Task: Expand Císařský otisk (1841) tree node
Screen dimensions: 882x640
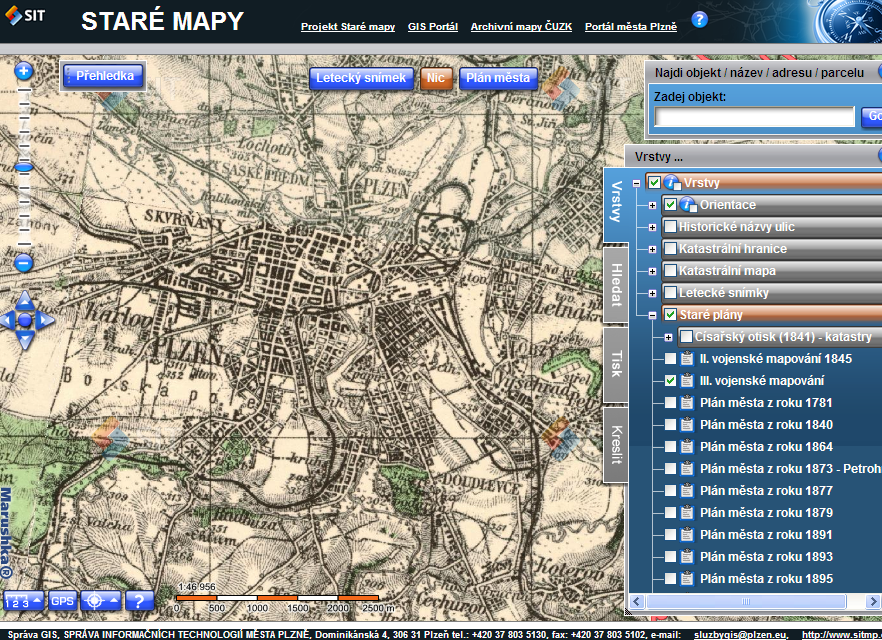Action: 668,337
